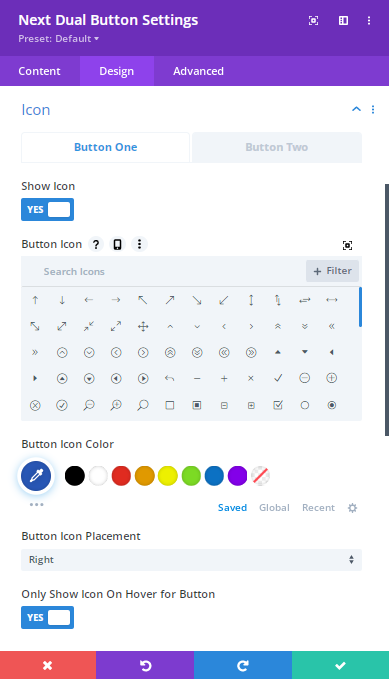Open responsive phone icon for Button Icon
Screen dimensions: 389x679
click(117, 244)
